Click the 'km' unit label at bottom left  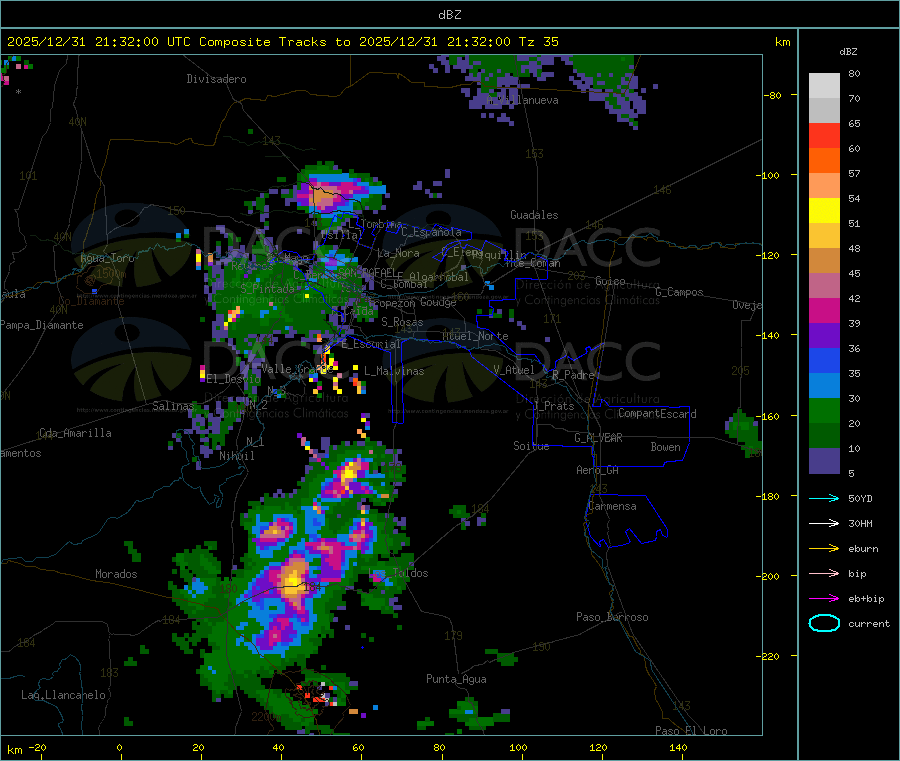15,750
